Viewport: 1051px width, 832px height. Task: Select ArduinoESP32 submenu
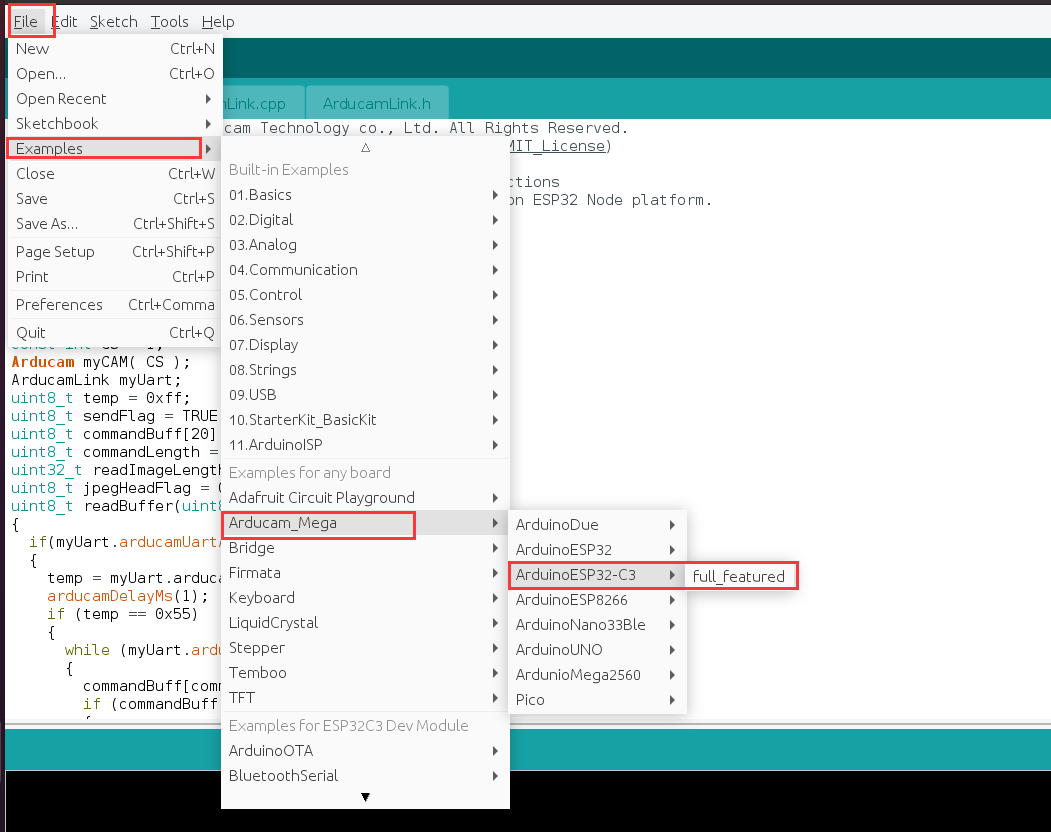click(597, 550)
